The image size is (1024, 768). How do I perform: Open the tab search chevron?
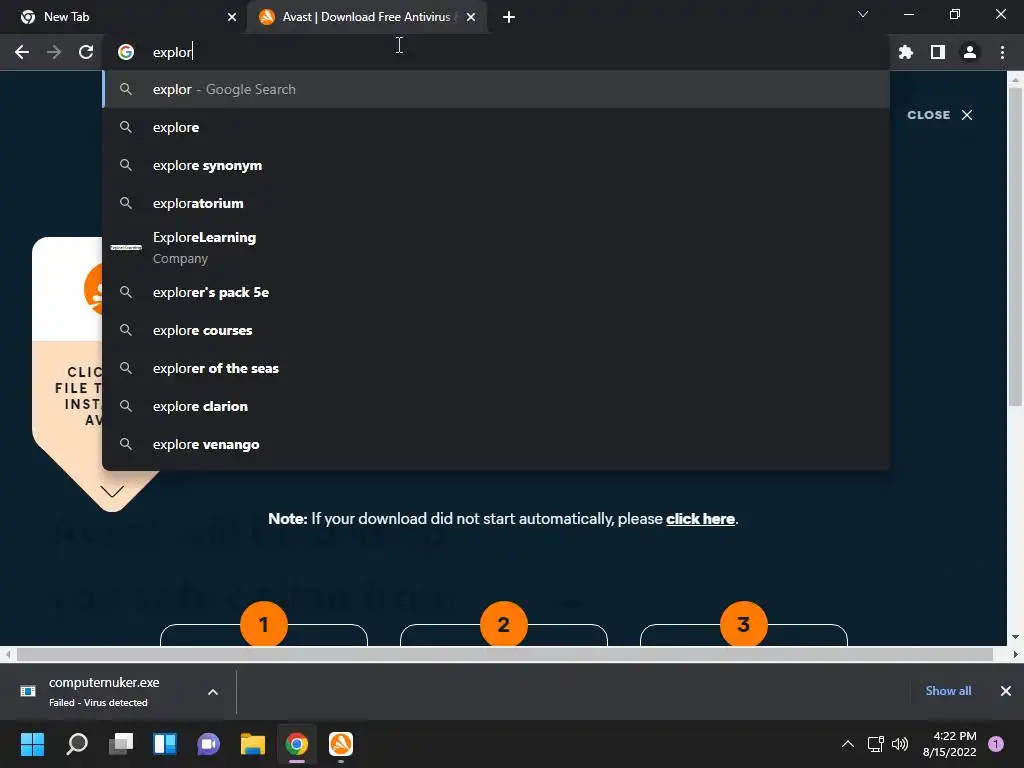coord(863,14)
